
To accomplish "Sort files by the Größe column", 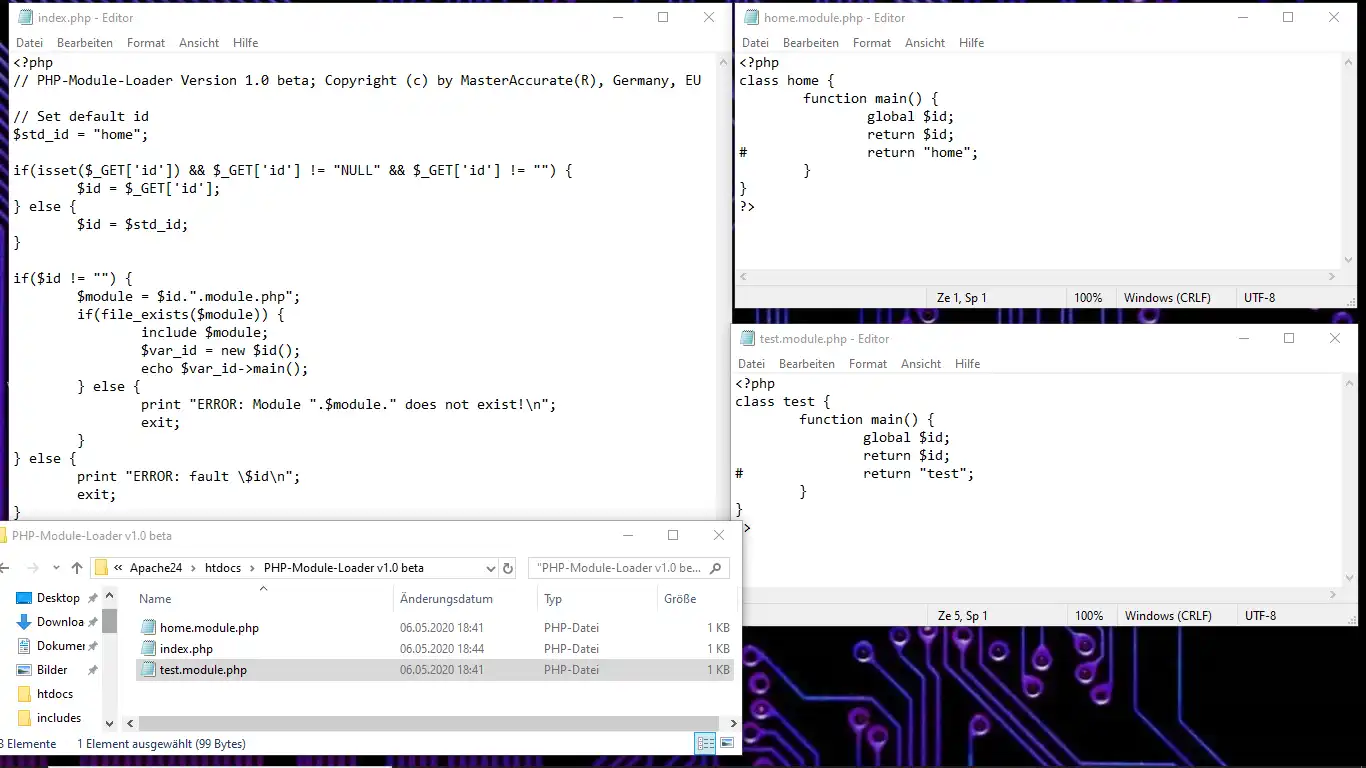I will [680, 599].
